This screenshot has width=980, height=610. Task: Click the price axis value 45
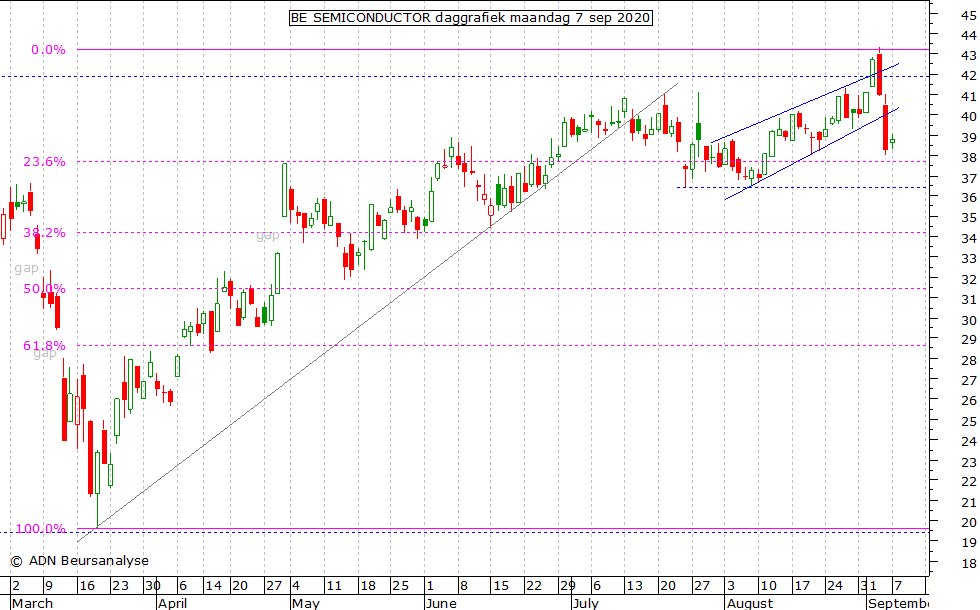[x=969, y=16]
